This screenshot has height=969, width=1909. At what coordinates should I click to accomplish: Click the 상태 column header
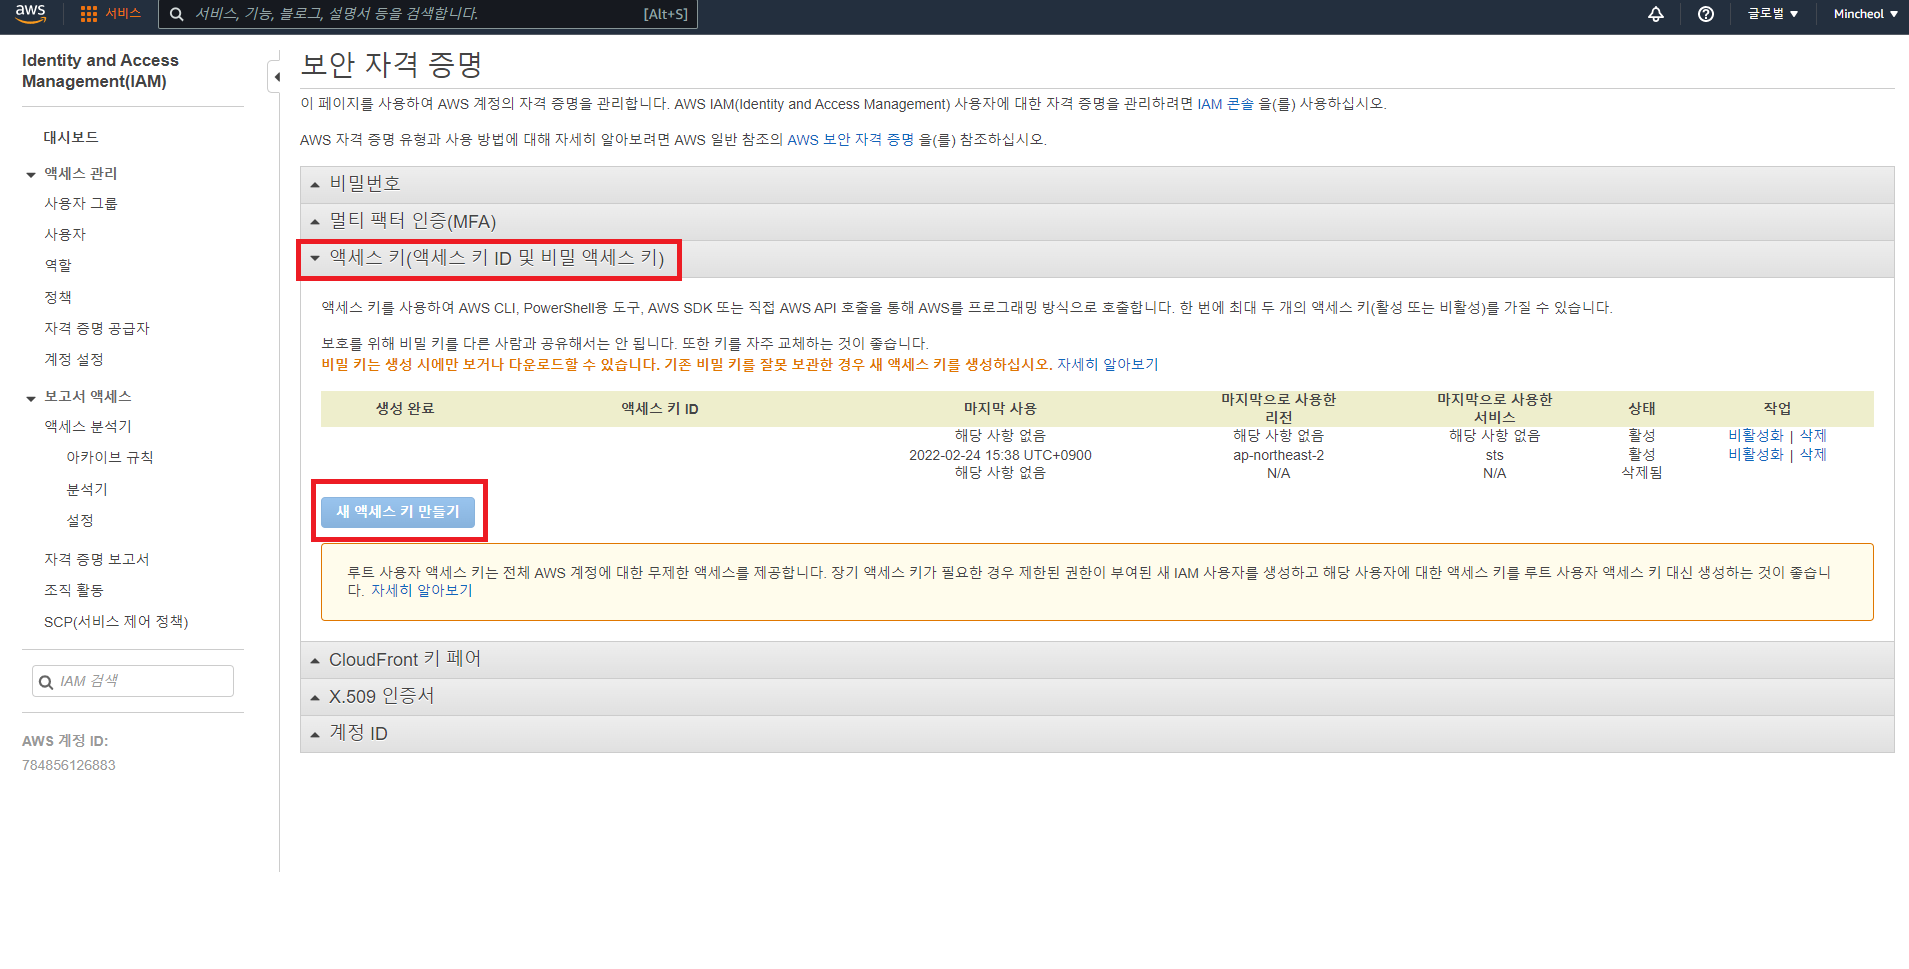1642,408
